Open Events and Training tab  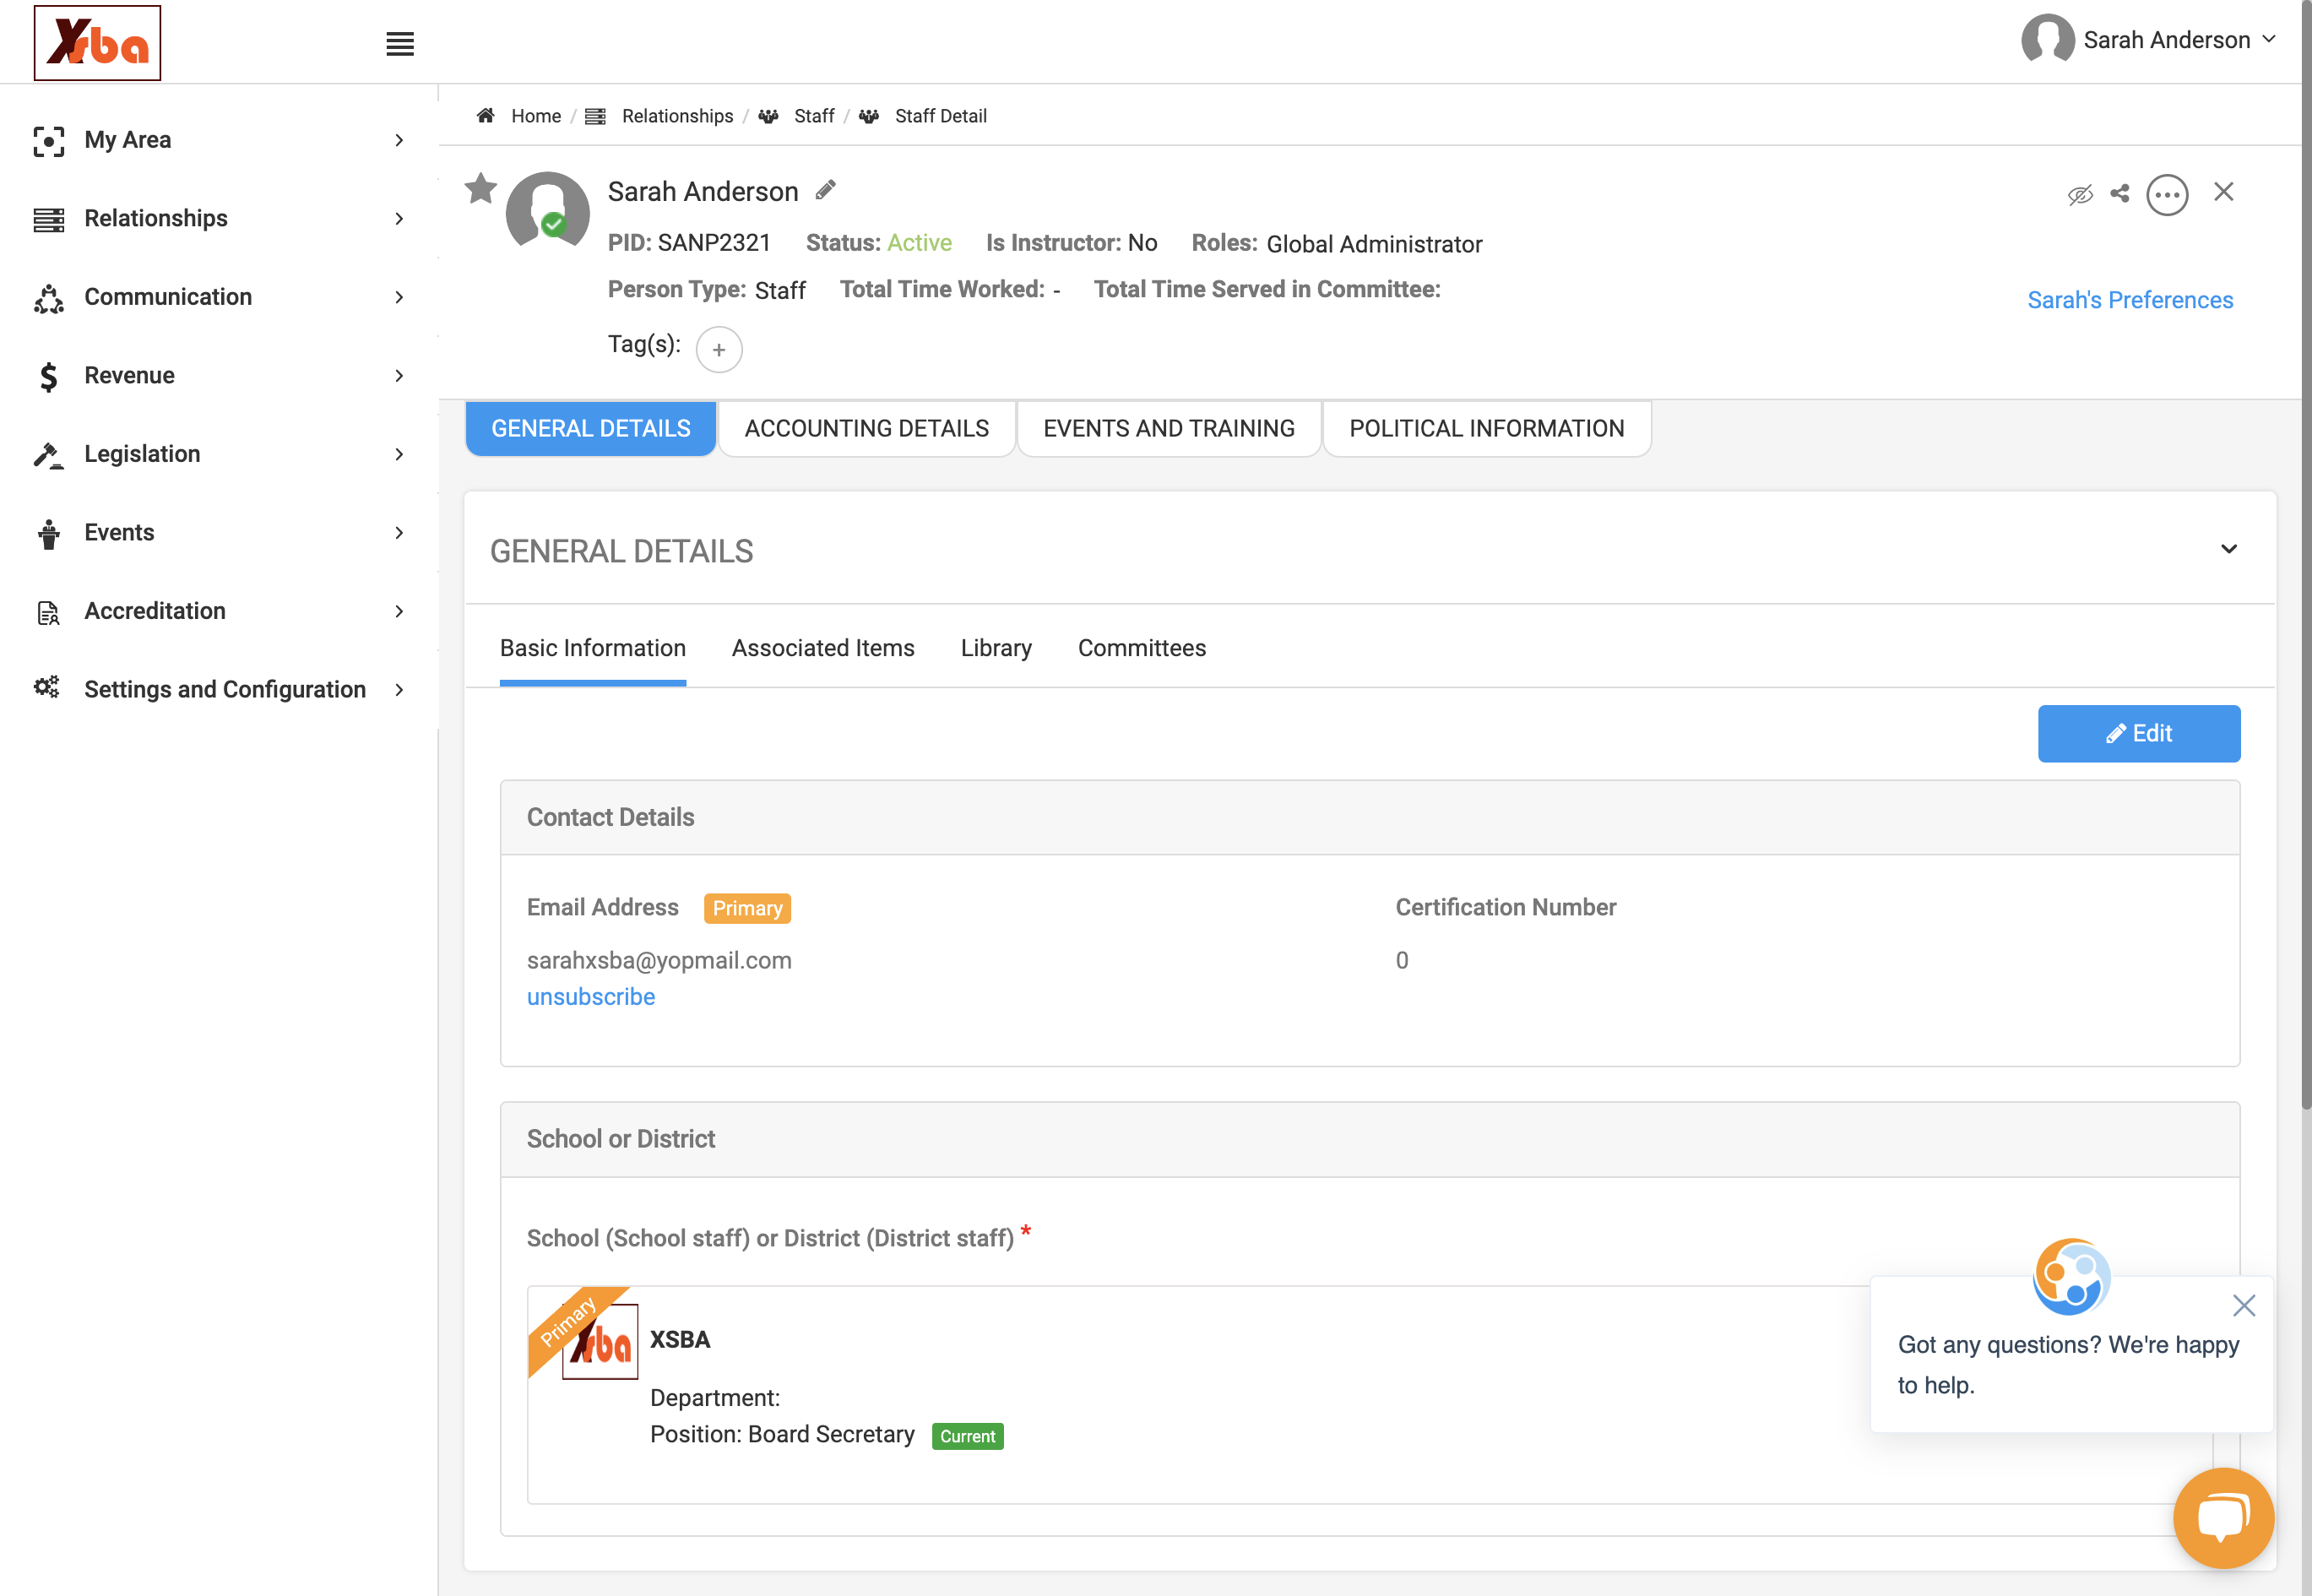click(x=1169, y=428)
